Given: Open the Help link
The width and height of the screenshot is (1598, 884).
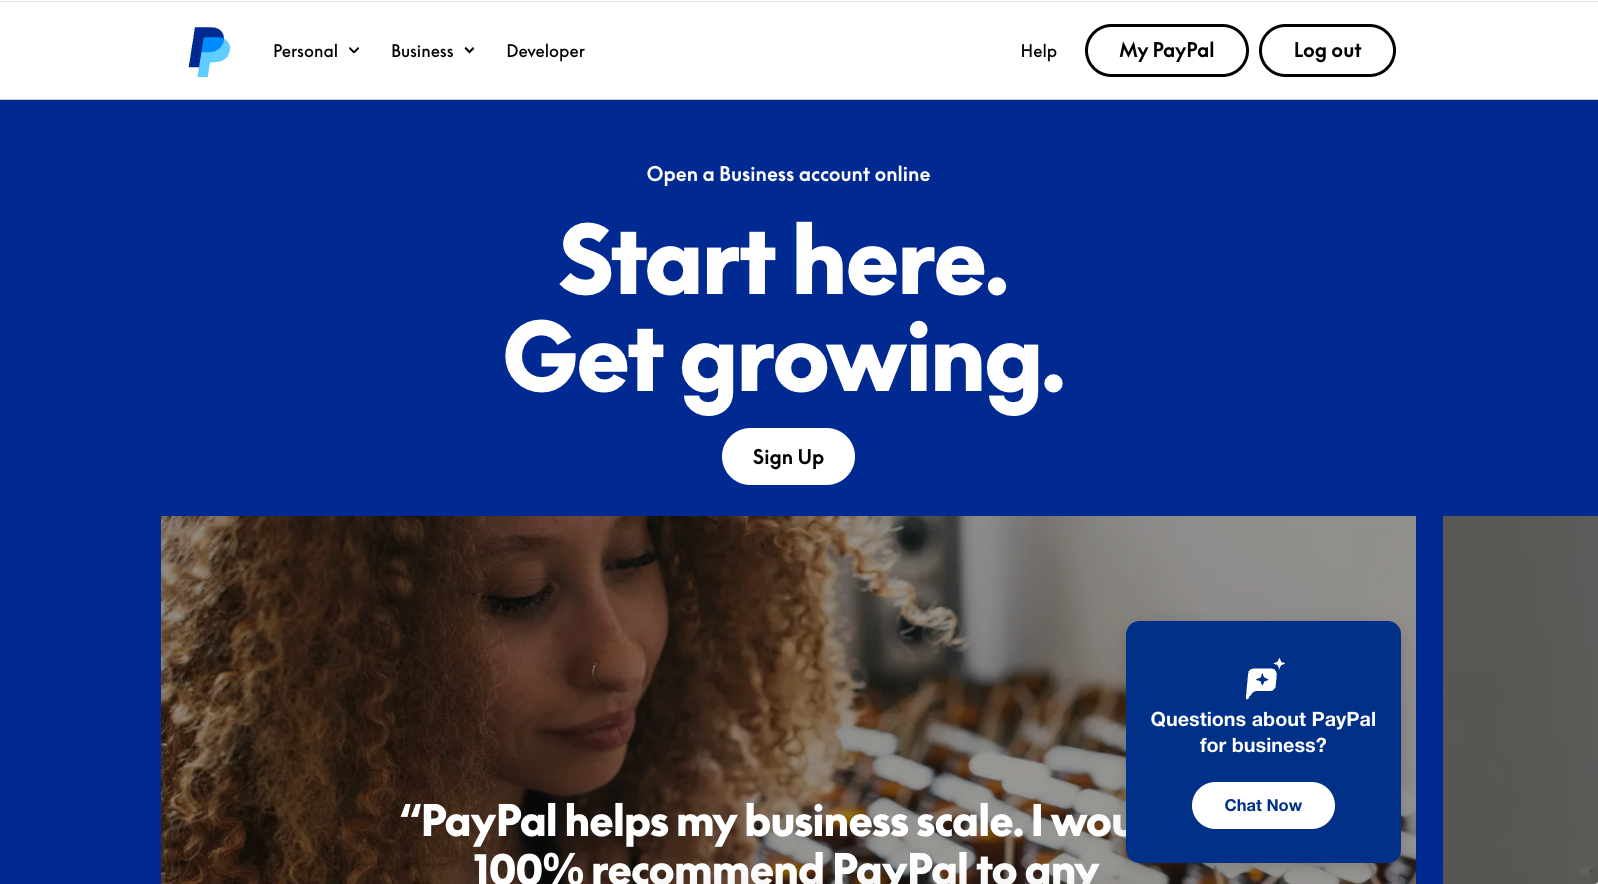Looking at the screenshot, I should (x=1038, y=51).
